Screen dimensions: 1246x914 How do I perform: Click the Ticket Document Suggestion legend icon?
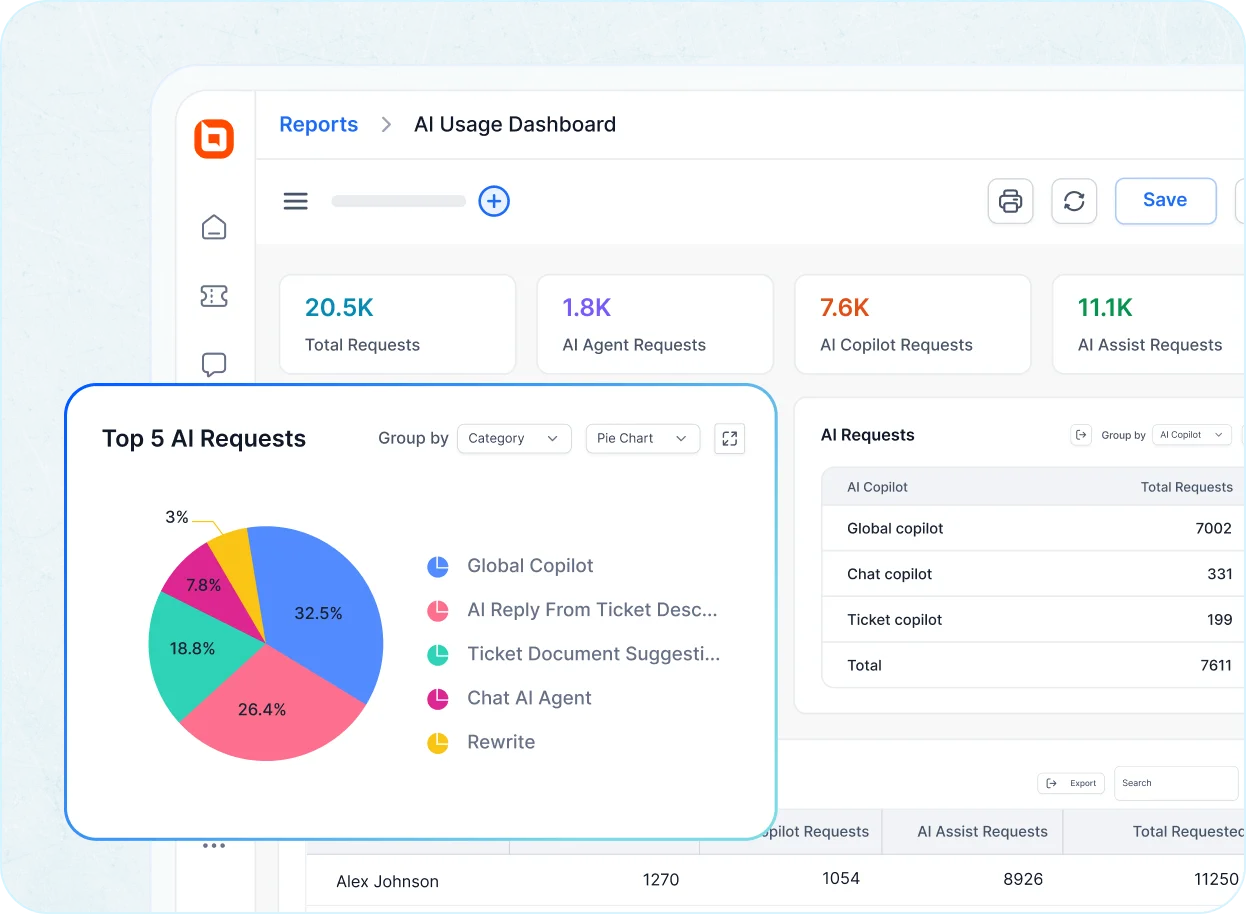pyautogui.click(x=438, y=655)
